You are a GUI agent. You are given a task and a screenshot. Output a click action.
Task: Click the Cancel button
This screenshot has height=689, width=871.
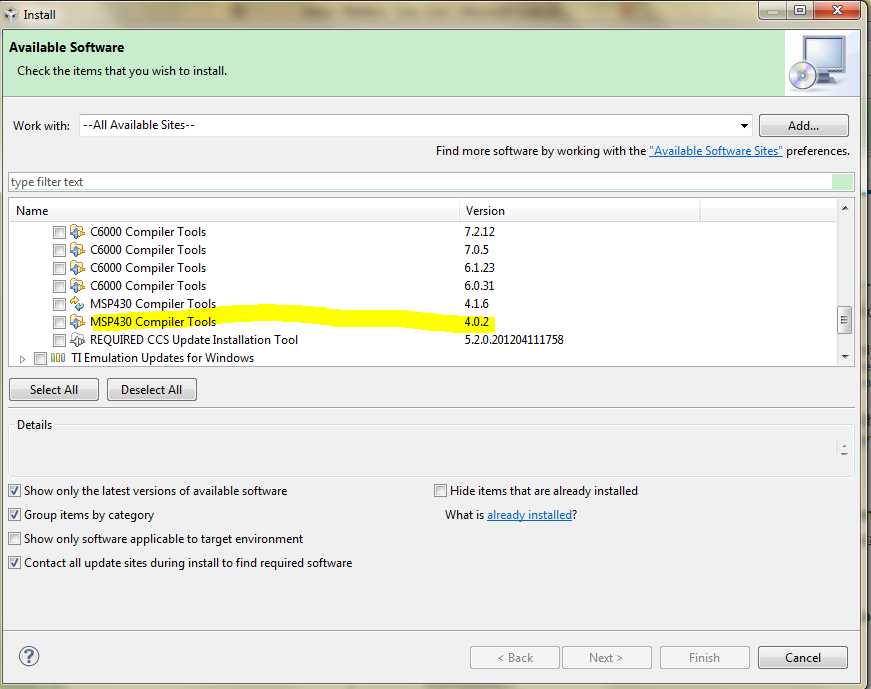803,657
